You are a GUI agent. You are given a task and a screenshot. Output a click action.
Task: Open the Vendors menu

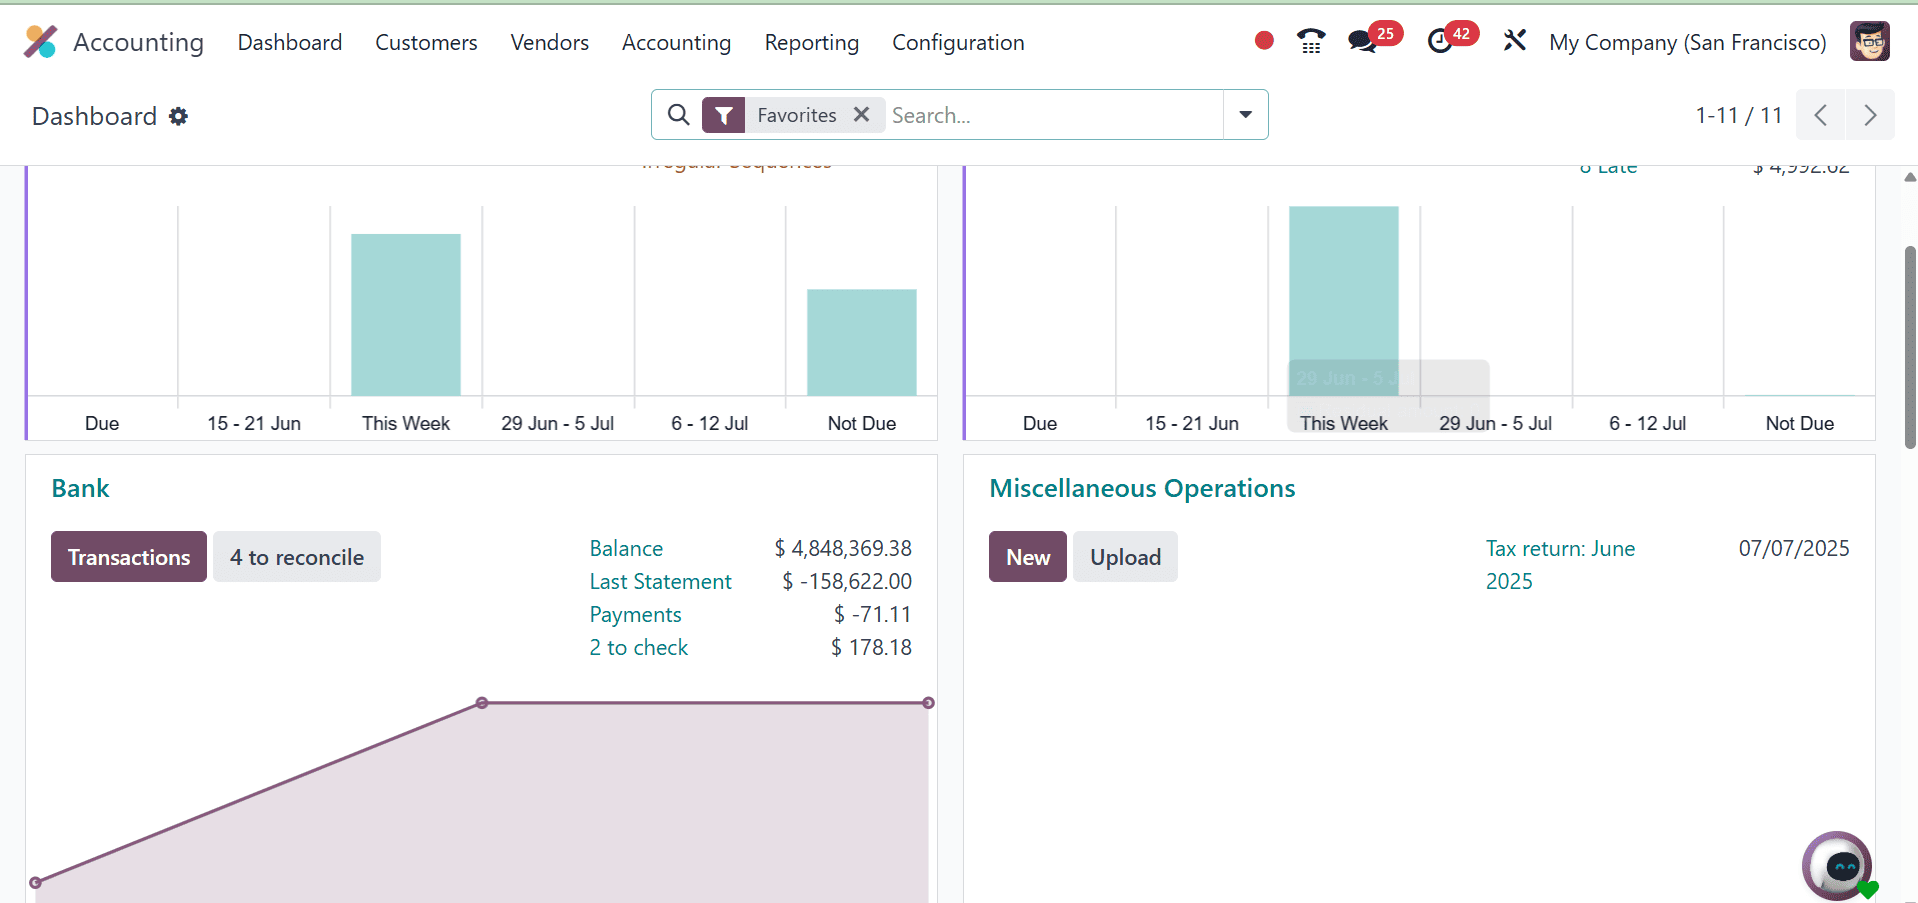click(x=549, y=42)
